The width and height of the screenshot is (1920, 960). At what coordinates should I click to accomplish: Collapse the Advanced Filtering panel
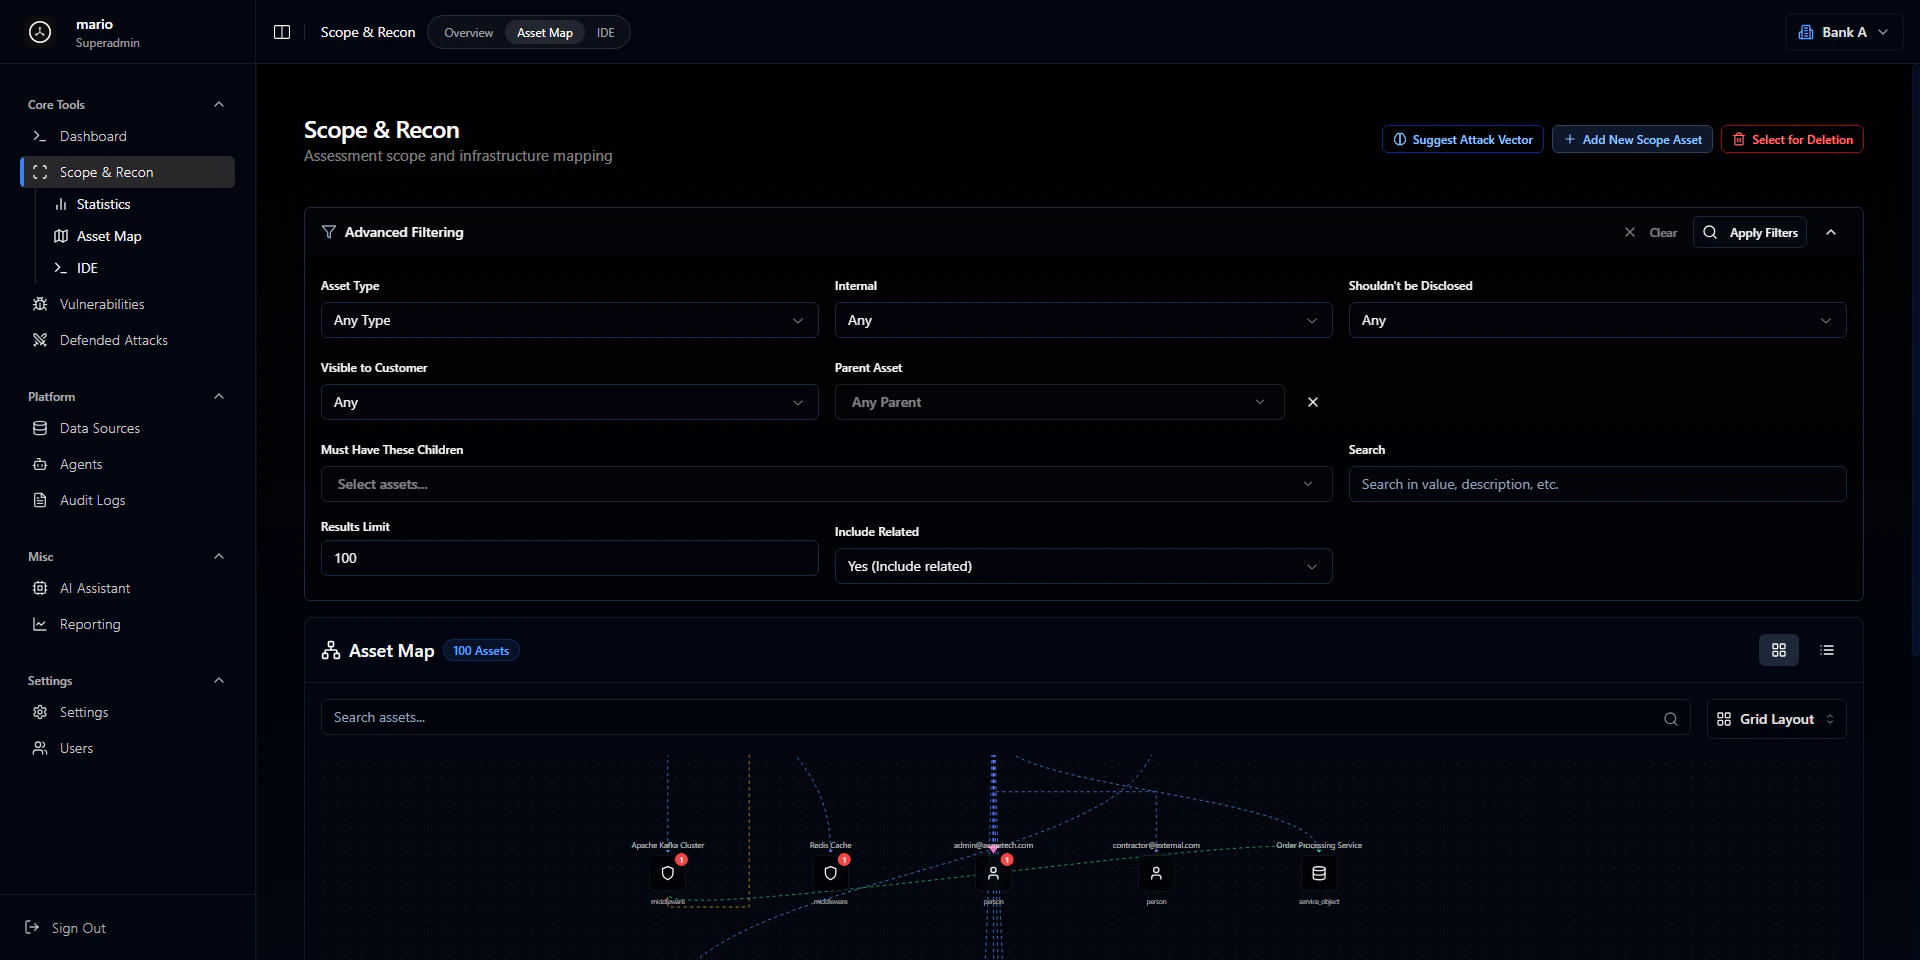[1832, 232]
